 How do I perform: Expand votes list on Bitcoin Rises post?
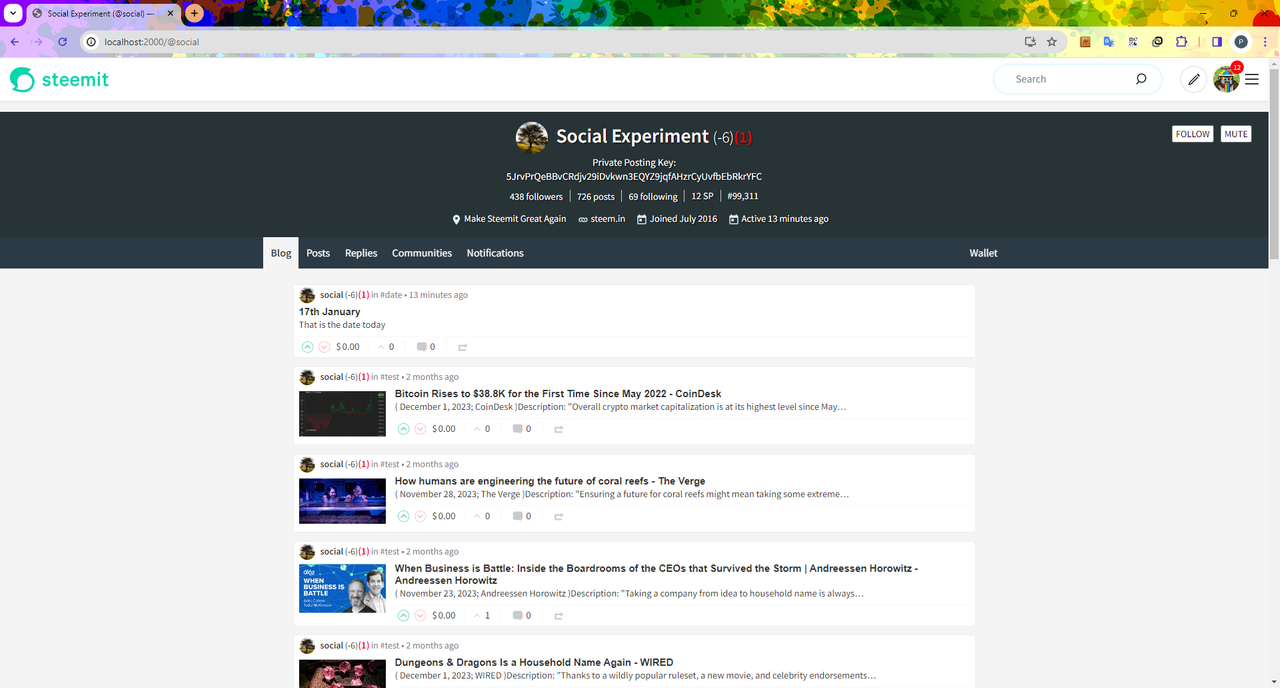482,429
